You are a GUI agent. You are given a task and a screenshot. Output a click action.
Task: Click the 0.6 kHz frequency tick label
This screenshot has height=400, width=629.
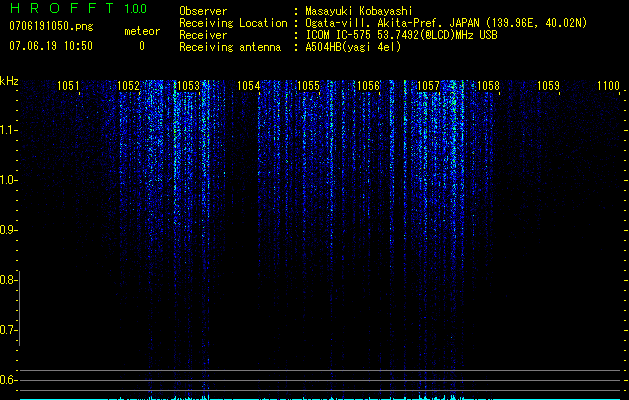[7, 380]
